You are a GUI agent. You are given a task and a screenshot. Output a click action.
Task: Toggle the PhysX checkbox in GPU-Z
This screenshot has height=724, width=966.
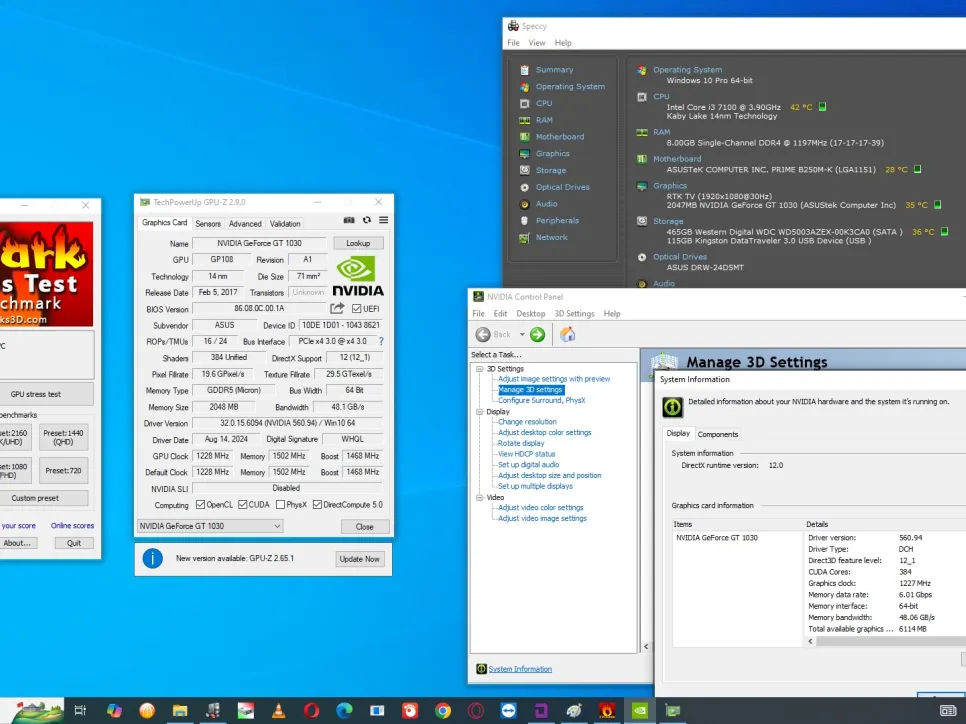pyautogui.click(x=280, y=504)
